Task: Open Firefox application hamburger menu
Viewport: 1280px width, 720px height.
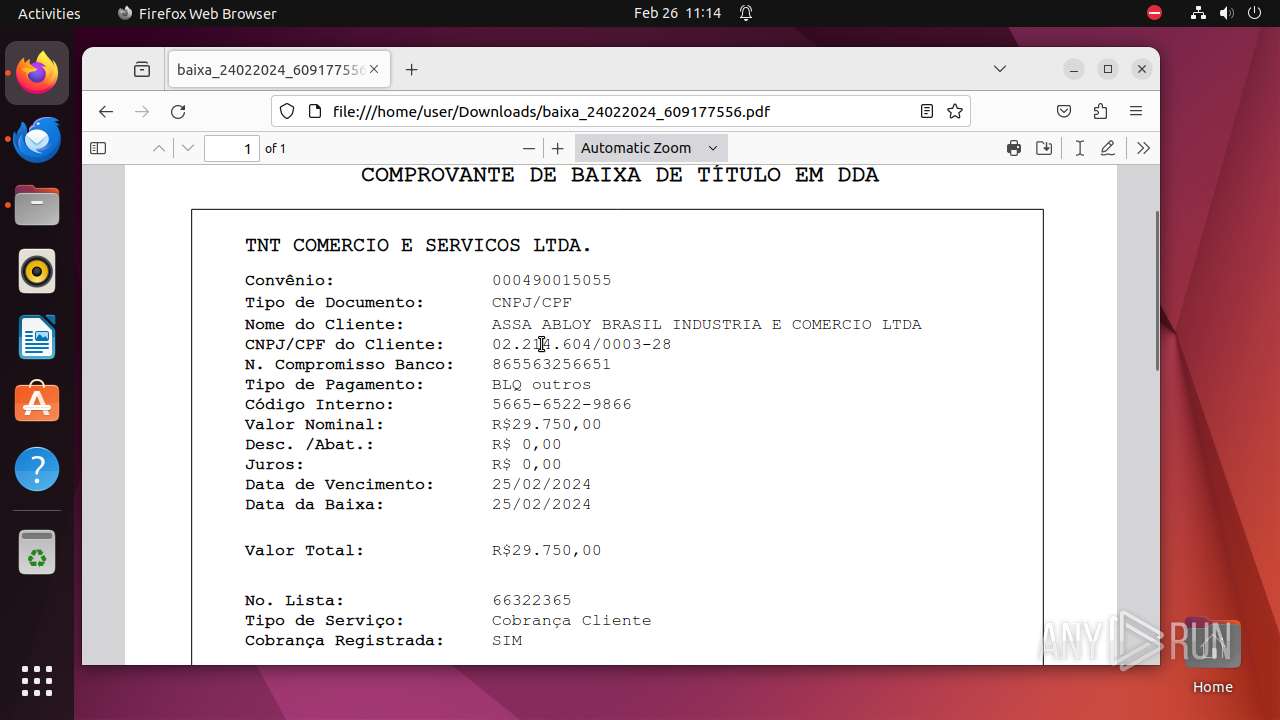Action: click(1136, 111)
